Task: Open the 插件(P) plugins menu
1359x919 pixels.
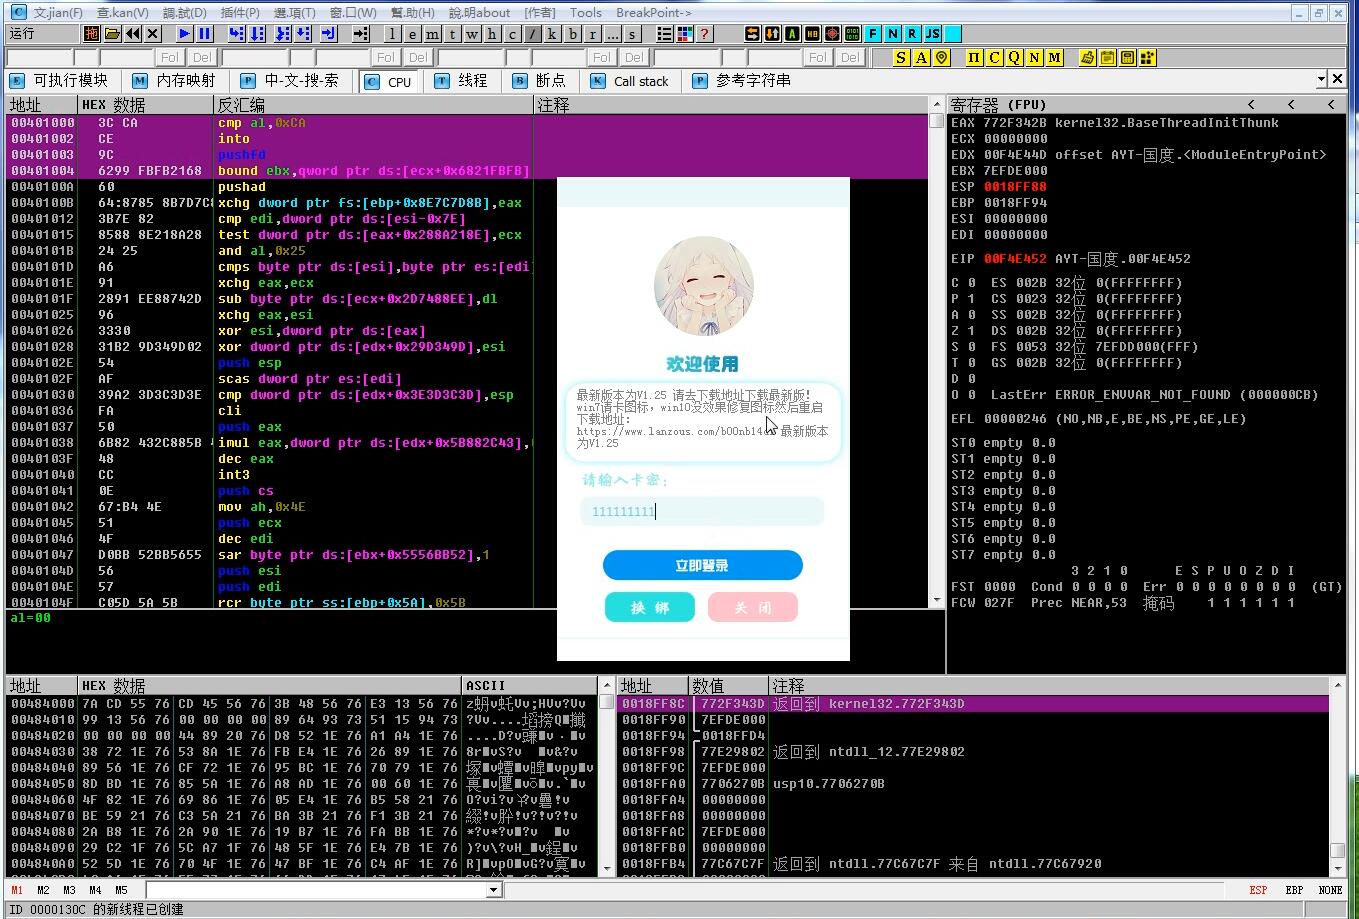Action: click(x=239, y=12)
